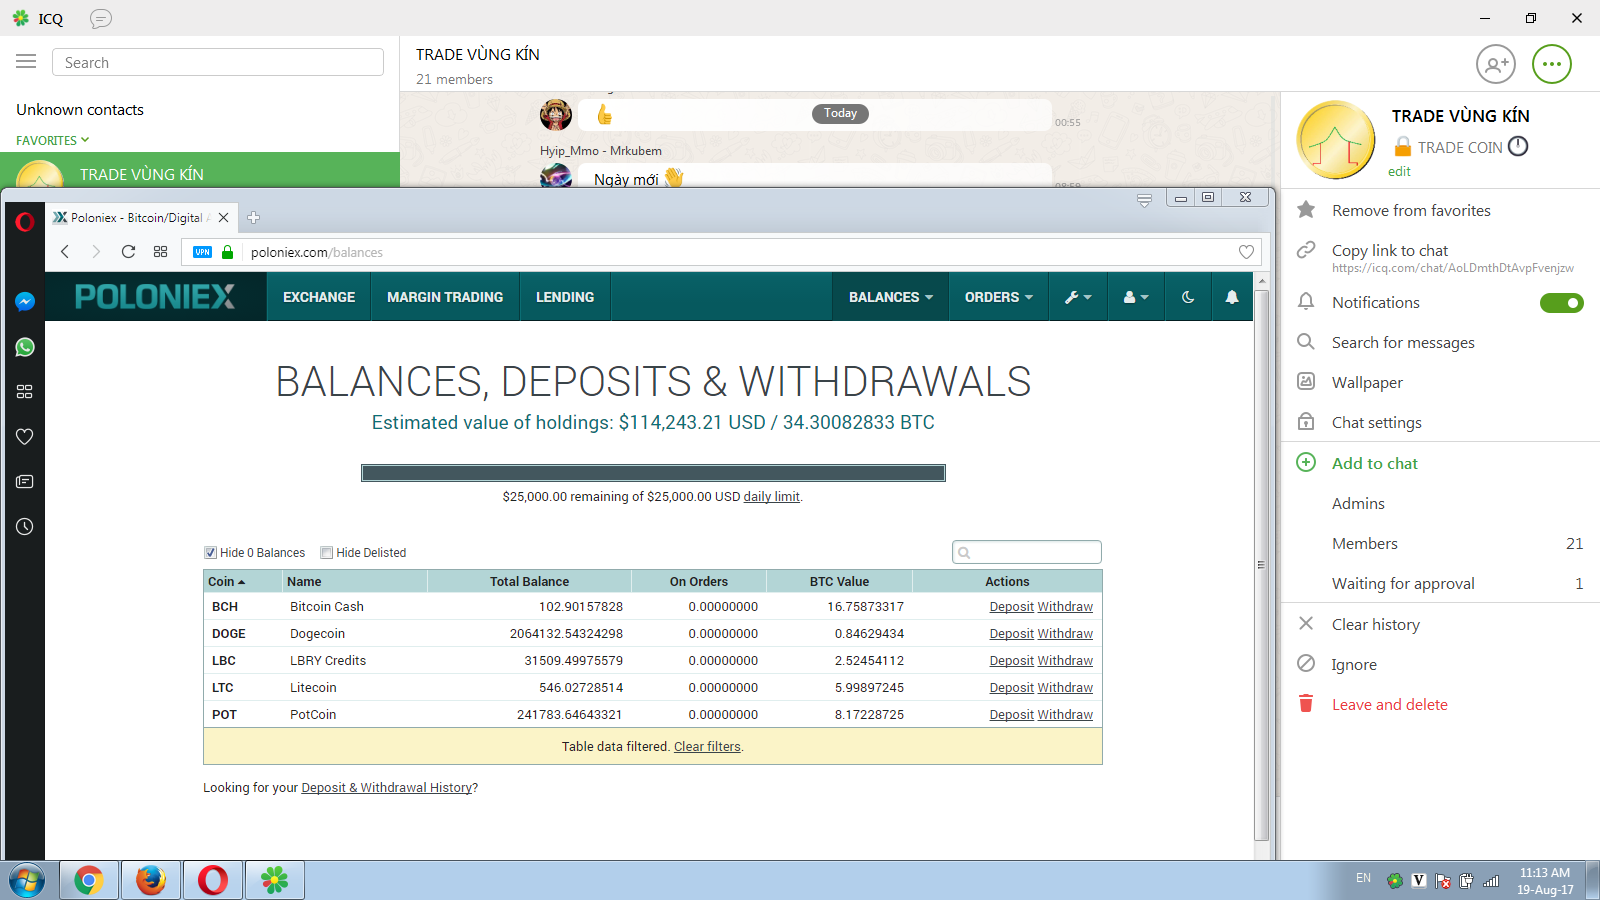The width and height of the screenshot is (1600, 900).
Task: Turn off chat Notifications toggle
Action: 1561,303
